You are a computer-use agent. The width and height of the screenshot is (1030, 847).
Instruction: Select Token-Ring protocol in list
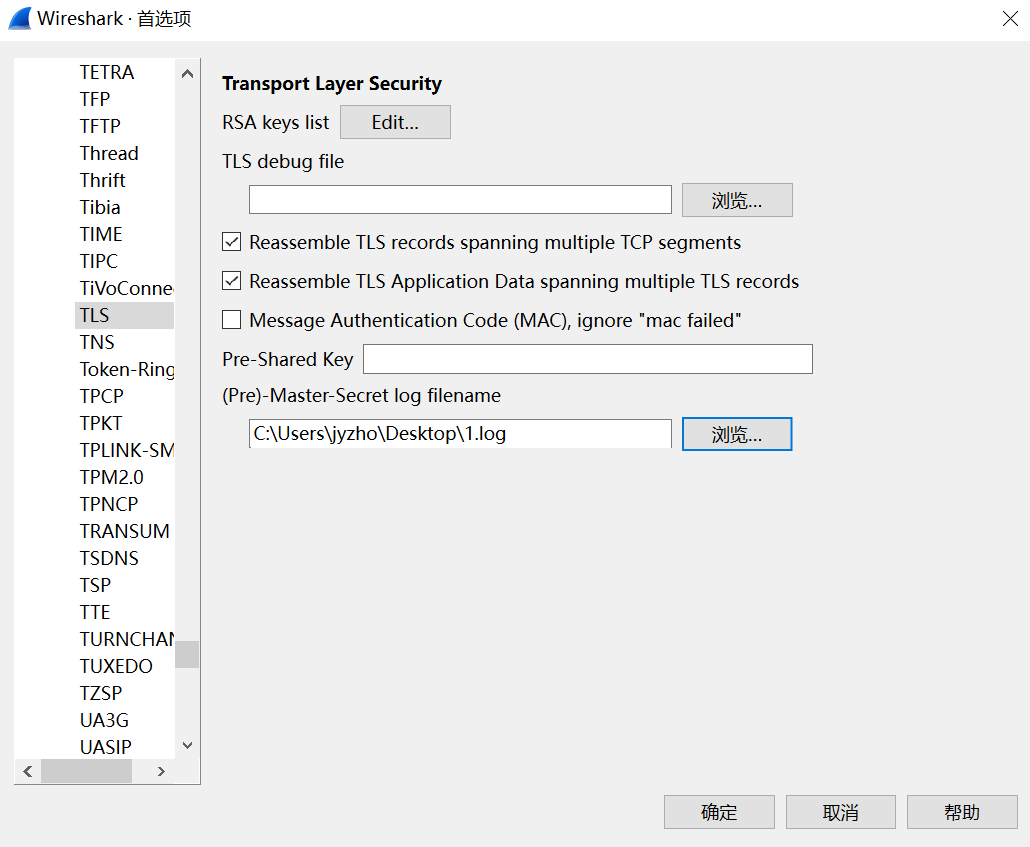point(127,369)
